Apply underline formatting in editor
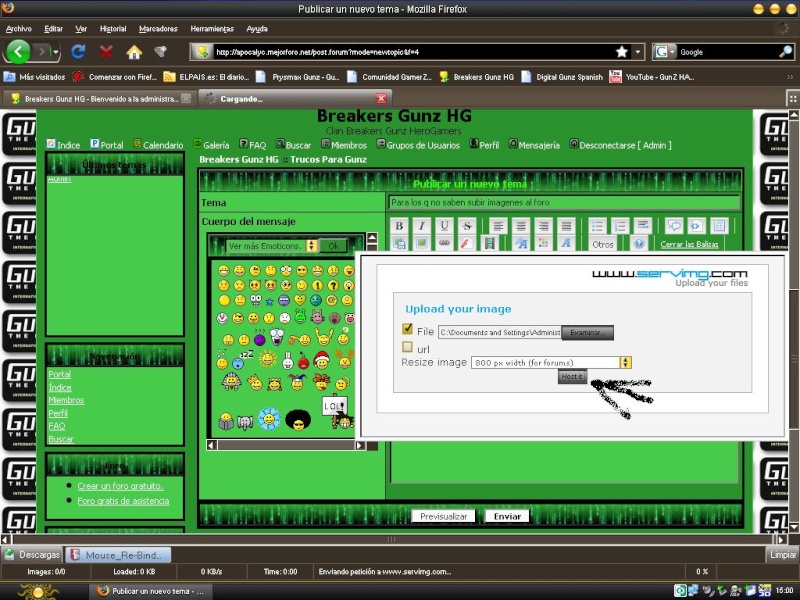 [x=444, y=226]
